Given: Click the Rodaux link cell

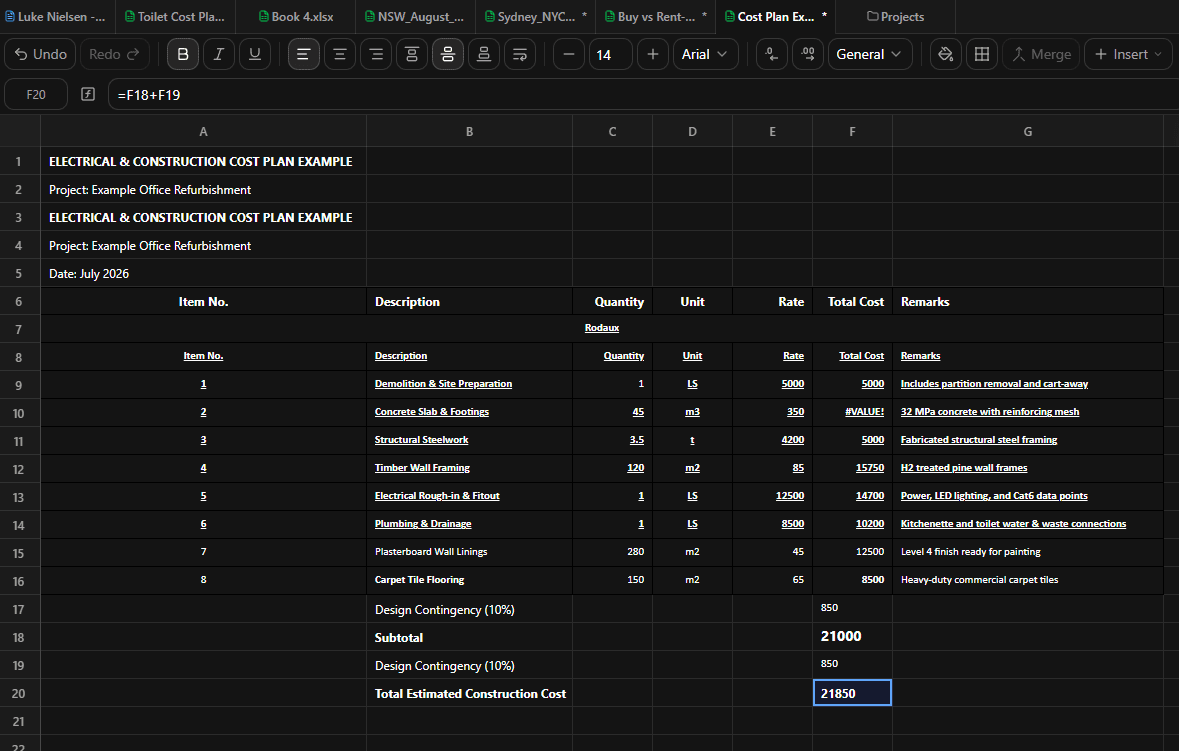Looking at the screenshot, I should coord(602,328).
